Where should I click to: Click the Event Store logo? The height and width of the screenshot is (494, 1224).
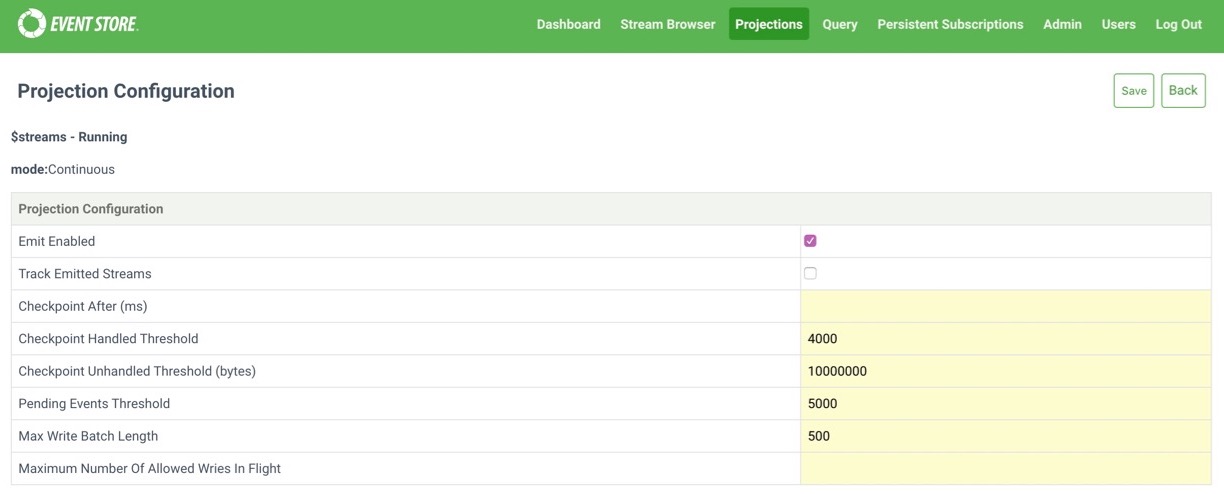click(x=78, y=24)
